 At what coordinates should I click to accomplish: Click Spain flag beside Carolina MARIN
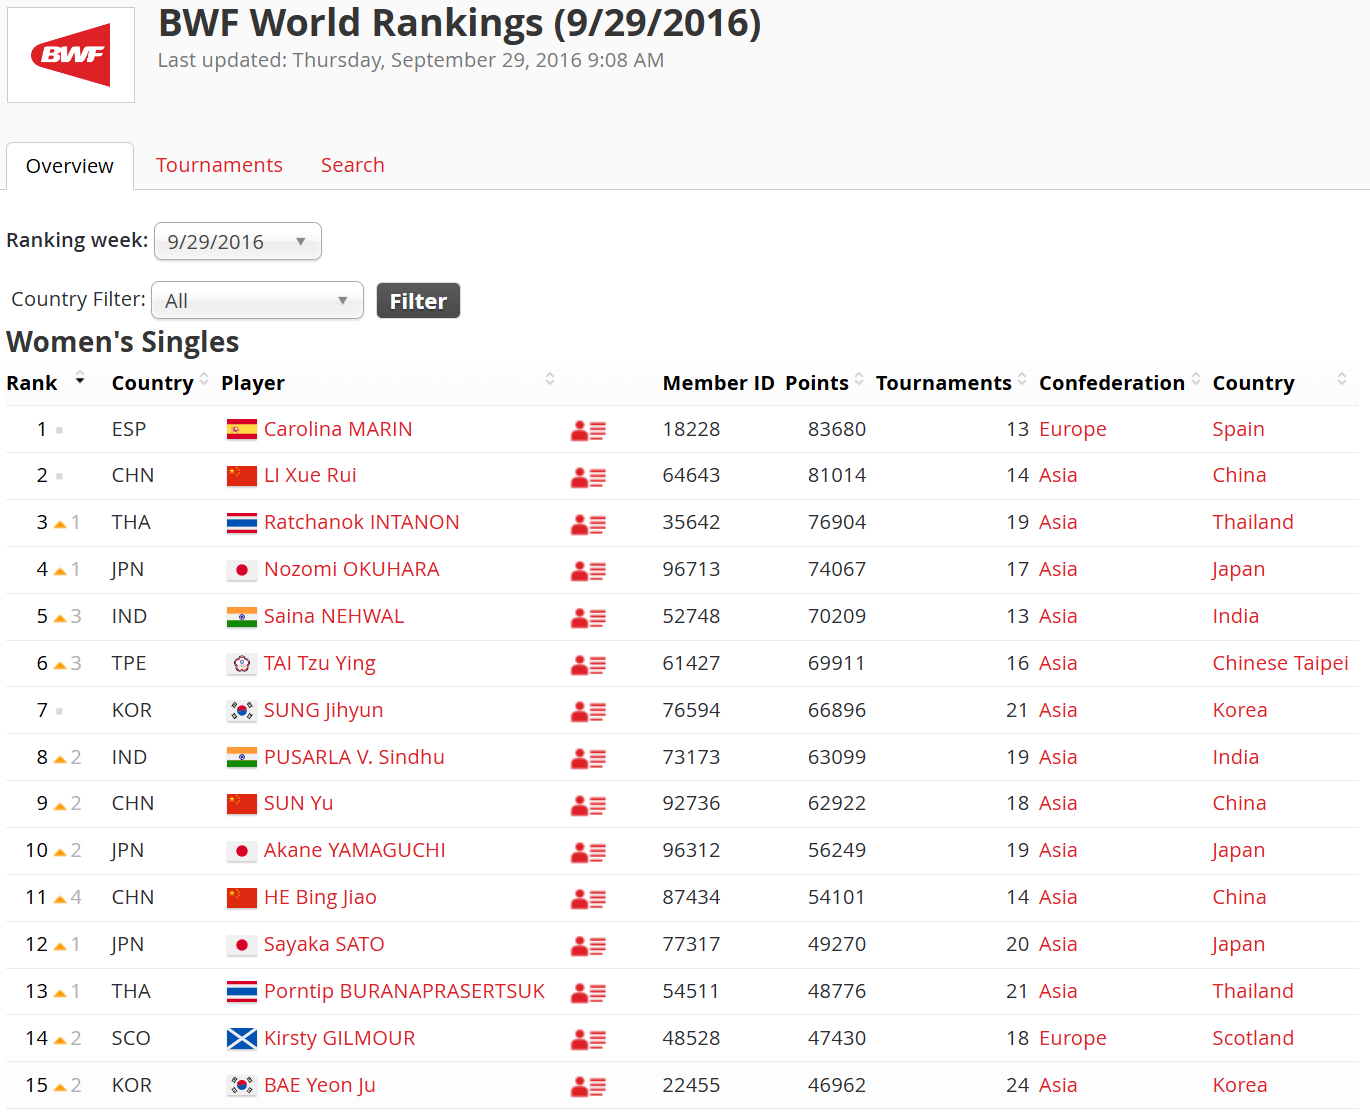(x=242, y=430)
